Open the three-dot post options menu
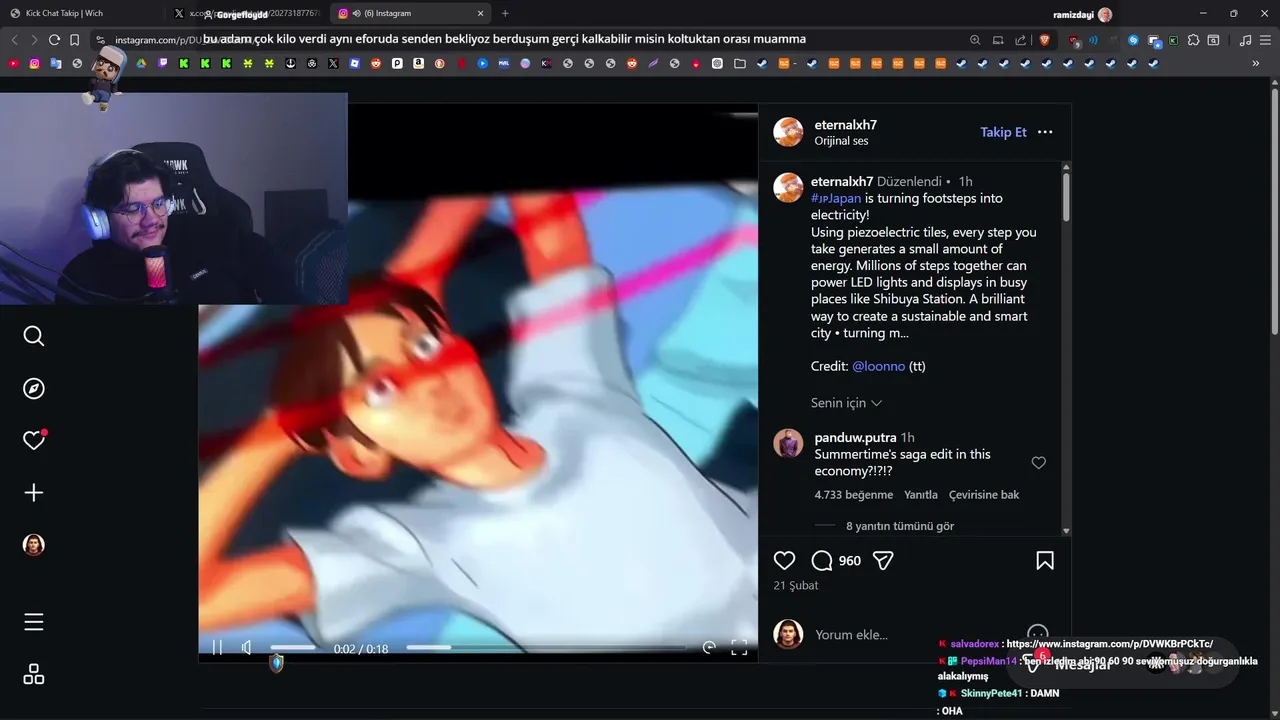This screenshot has height=720, width=1280. [x=1045, y=132]
